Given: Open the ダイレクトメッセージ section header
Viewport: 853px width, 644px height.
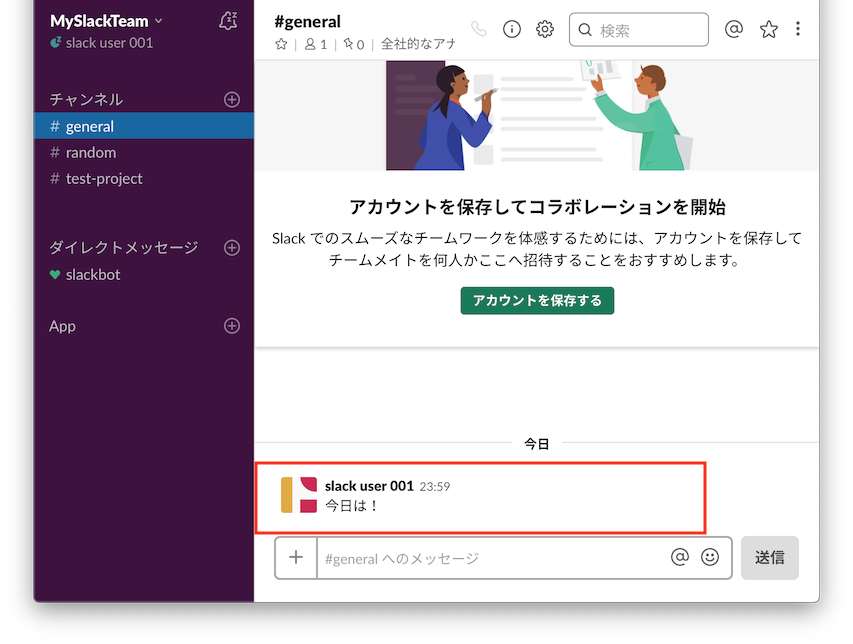Looking at the screenshot, I should 123,247.
